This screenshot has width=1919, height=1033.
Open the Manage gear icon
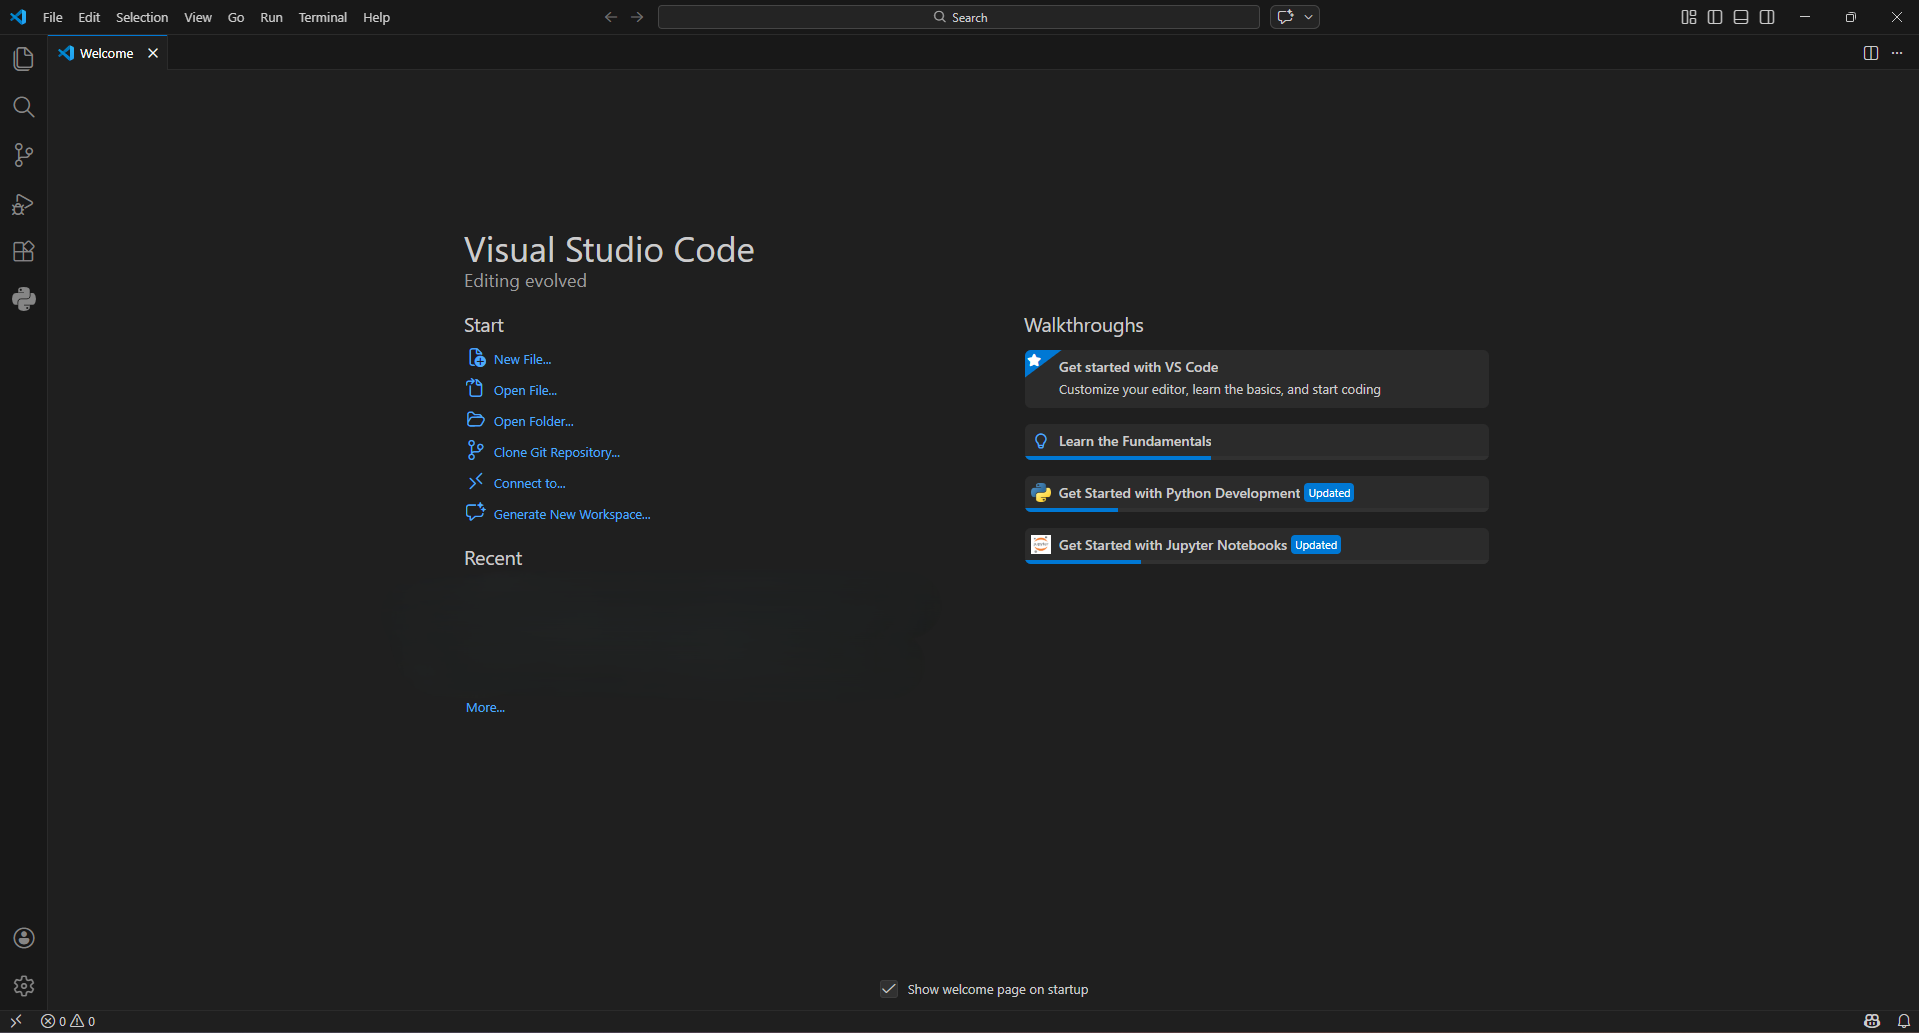pyautogui.click(x=24, y=986)
